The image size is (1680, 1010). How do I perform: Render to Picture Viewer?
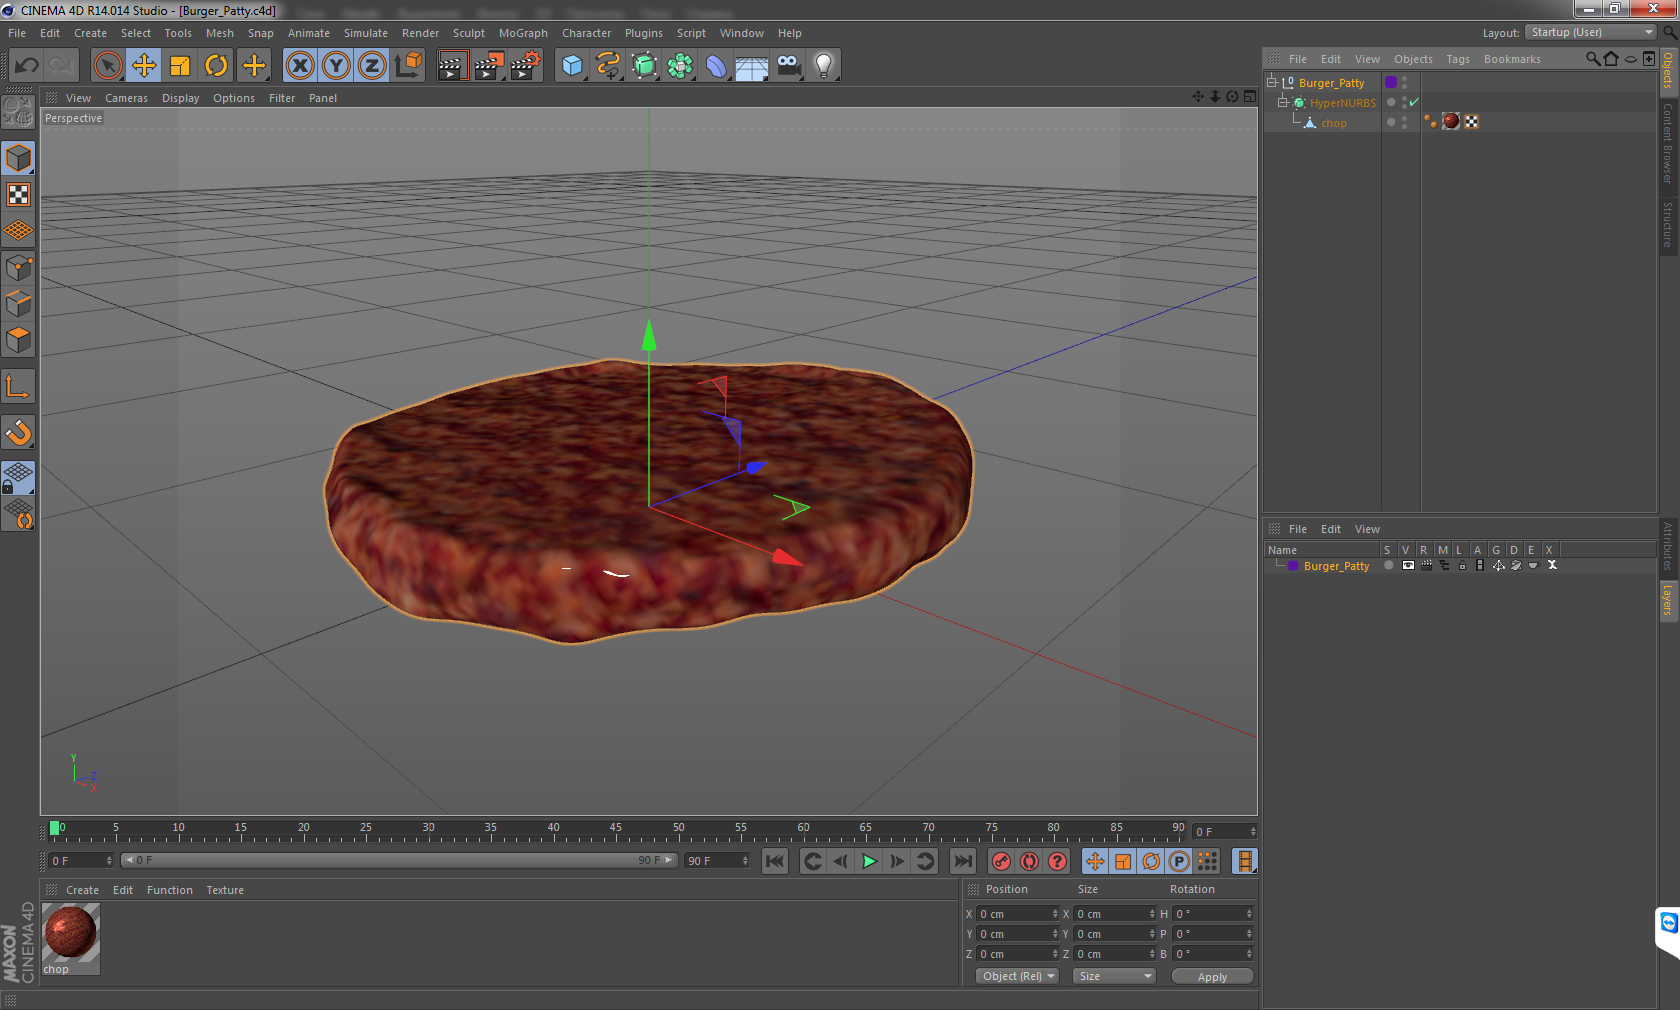point(489,66)
